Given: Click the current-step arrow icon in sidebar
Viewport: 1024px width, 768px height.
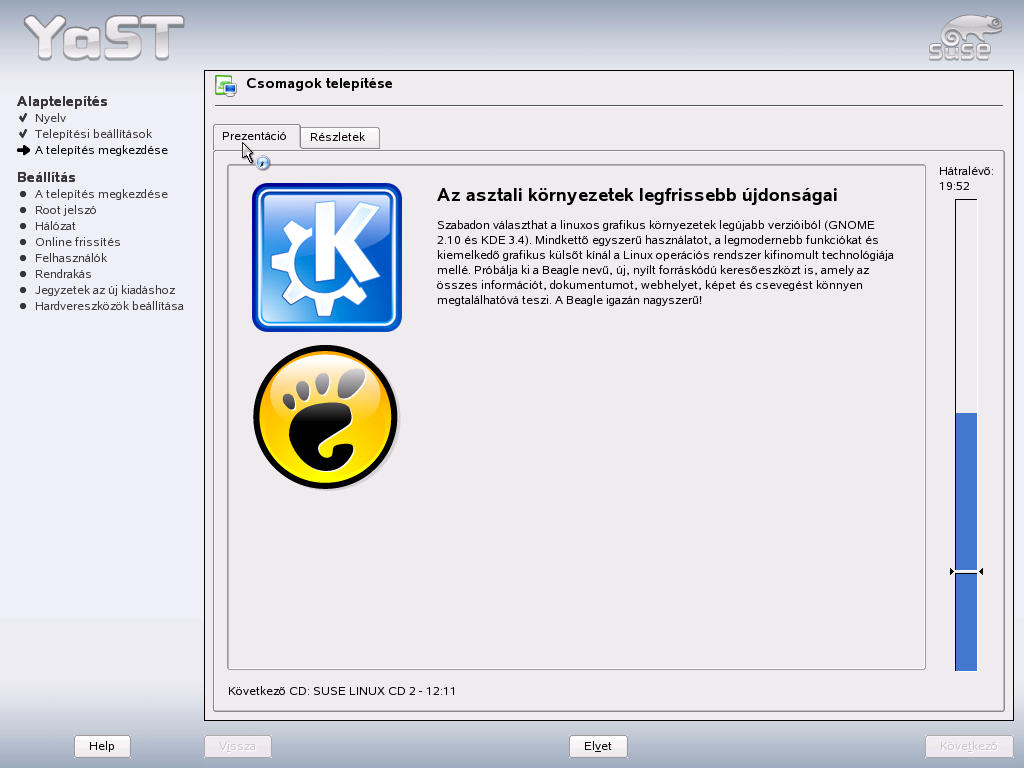Looking at the screenshot, I should coord(24,150).
